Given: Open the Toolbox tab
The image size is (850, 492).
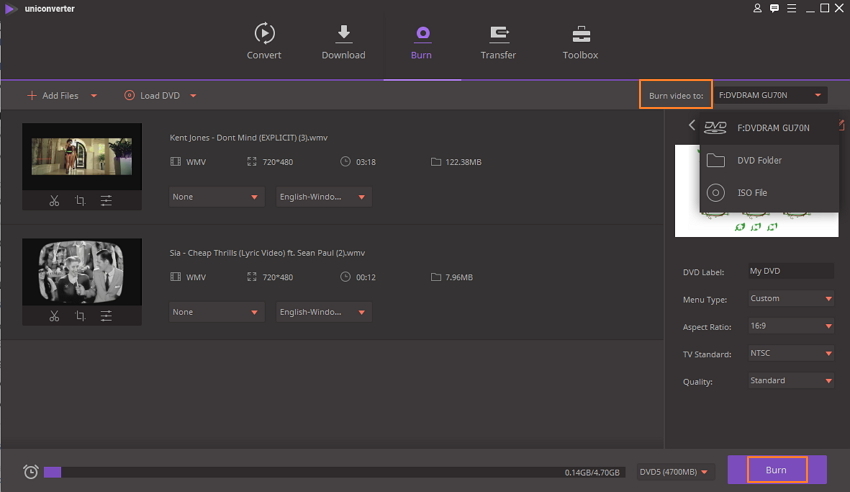Looking at the screenshot, I should coord(580,42).
